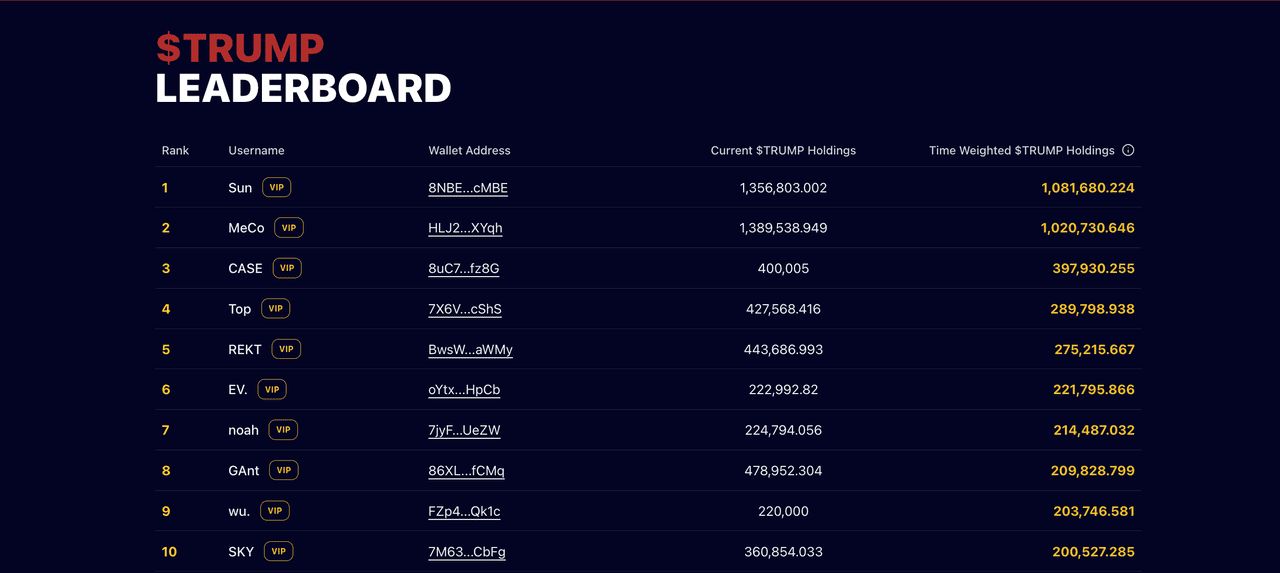Click the info icon beside Time Weighted Holdings
The image size is (1280, 573).
pos(1128,150)
